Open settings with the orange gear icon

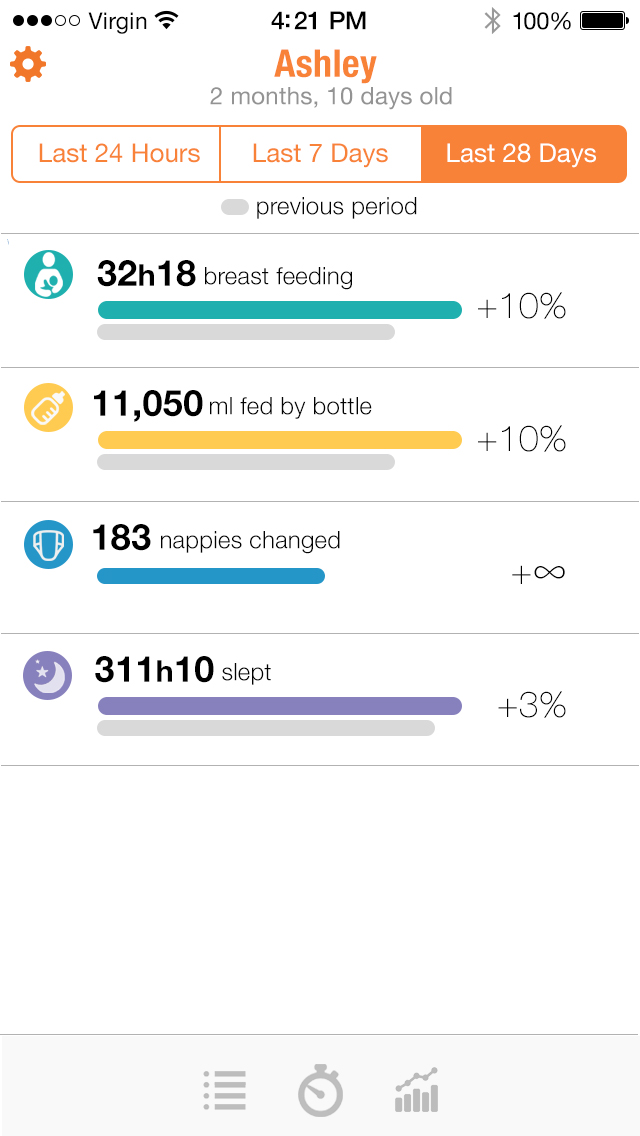[28, 65]
